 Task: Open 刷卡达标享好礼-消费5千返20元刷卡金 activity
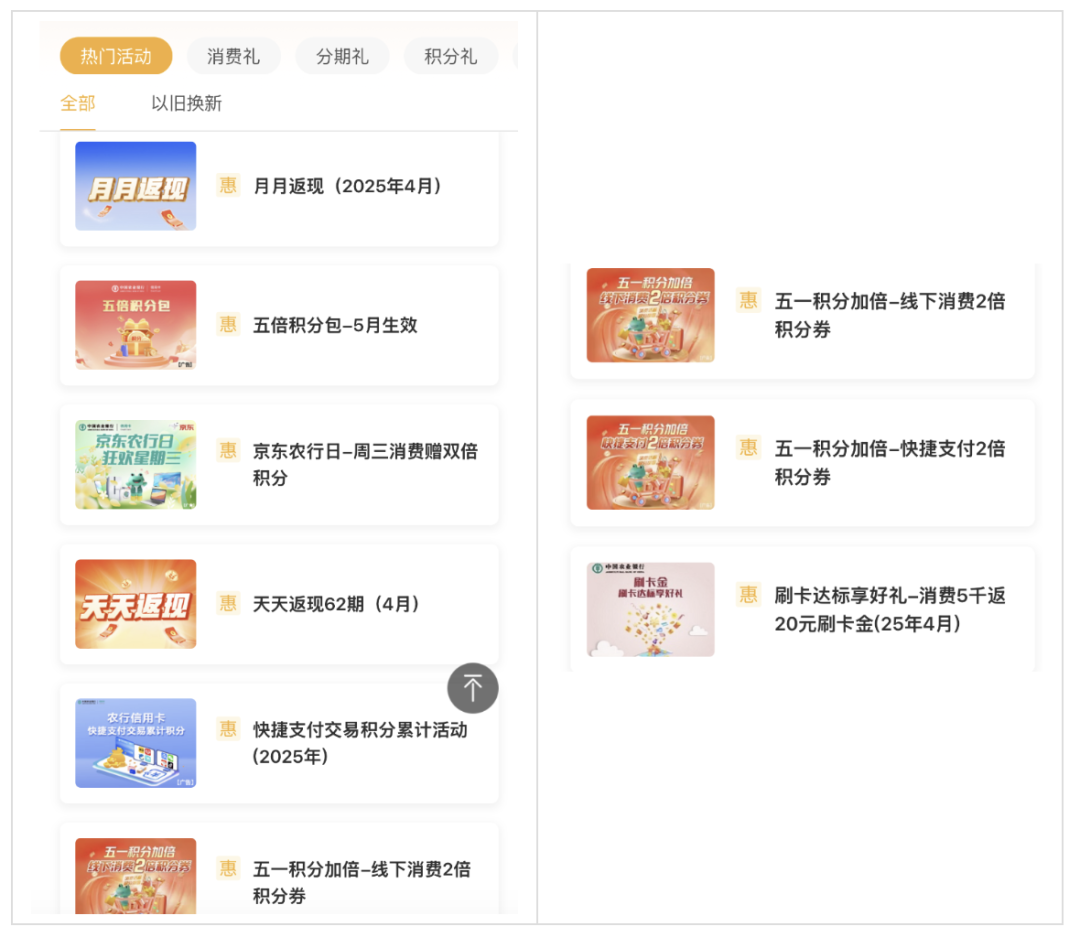802,610
